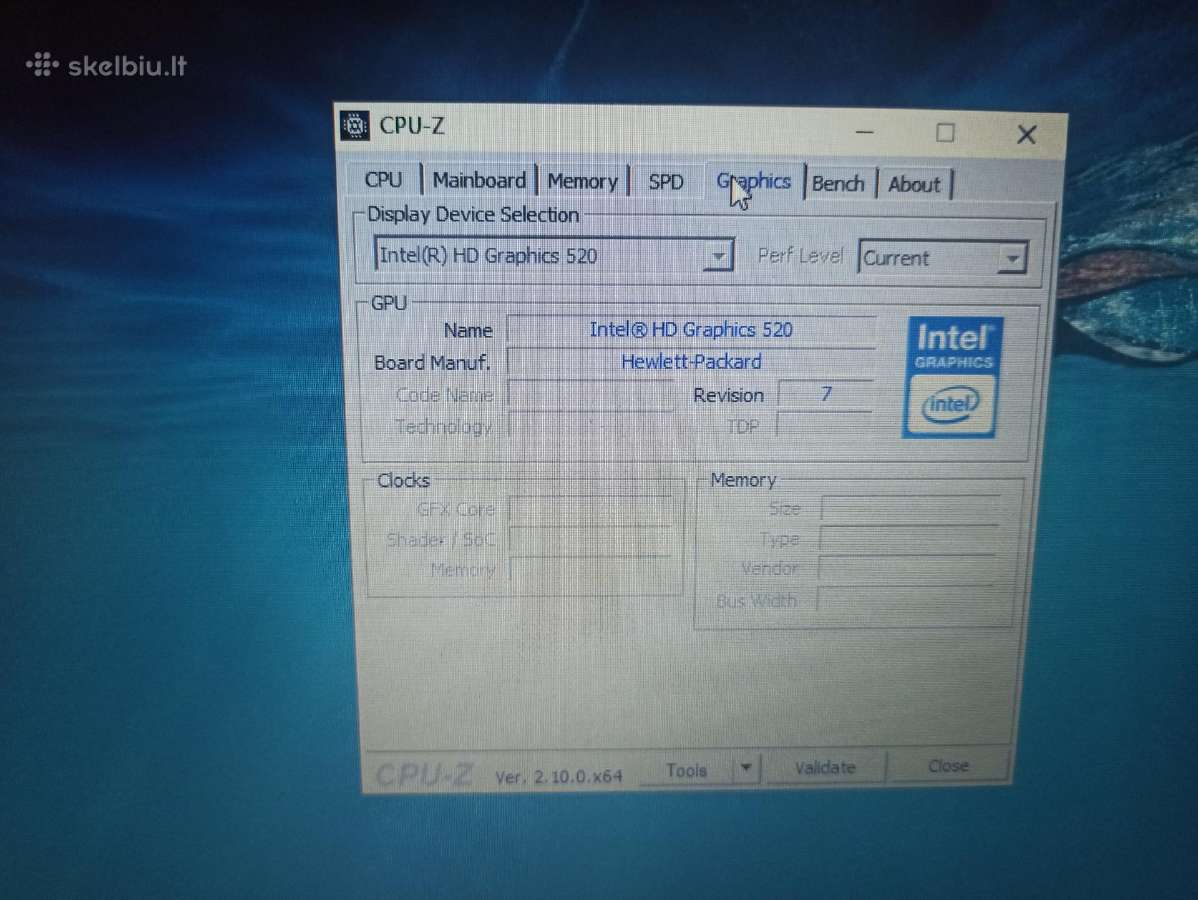
Task: Select the SPD tab
Action: (665, 182)
